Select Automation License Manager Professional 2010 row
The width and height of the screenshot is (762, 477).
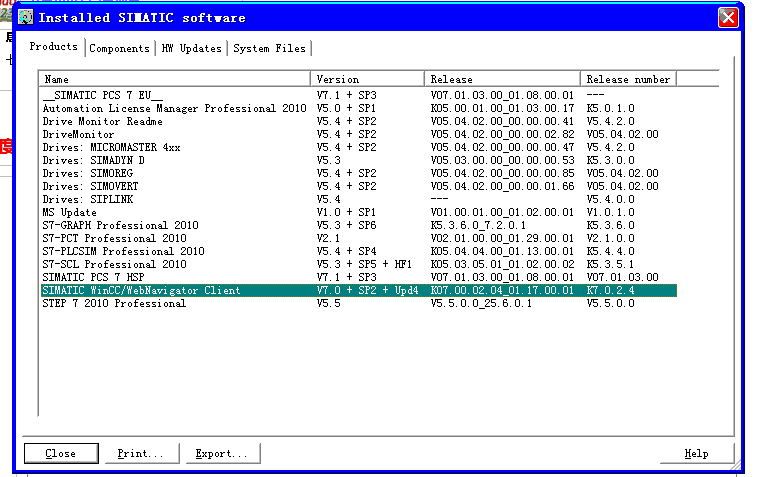[x=359, y=108]
